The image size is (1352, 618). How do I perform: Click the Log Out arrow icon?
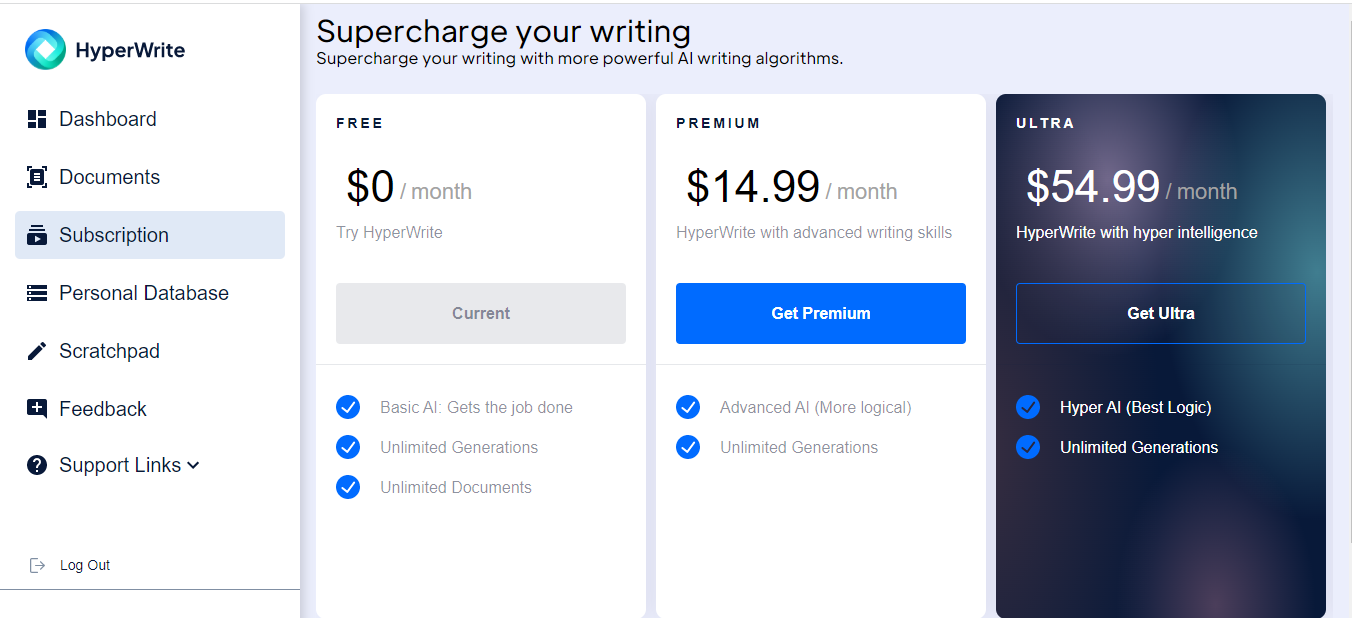[x=38, y=565]
